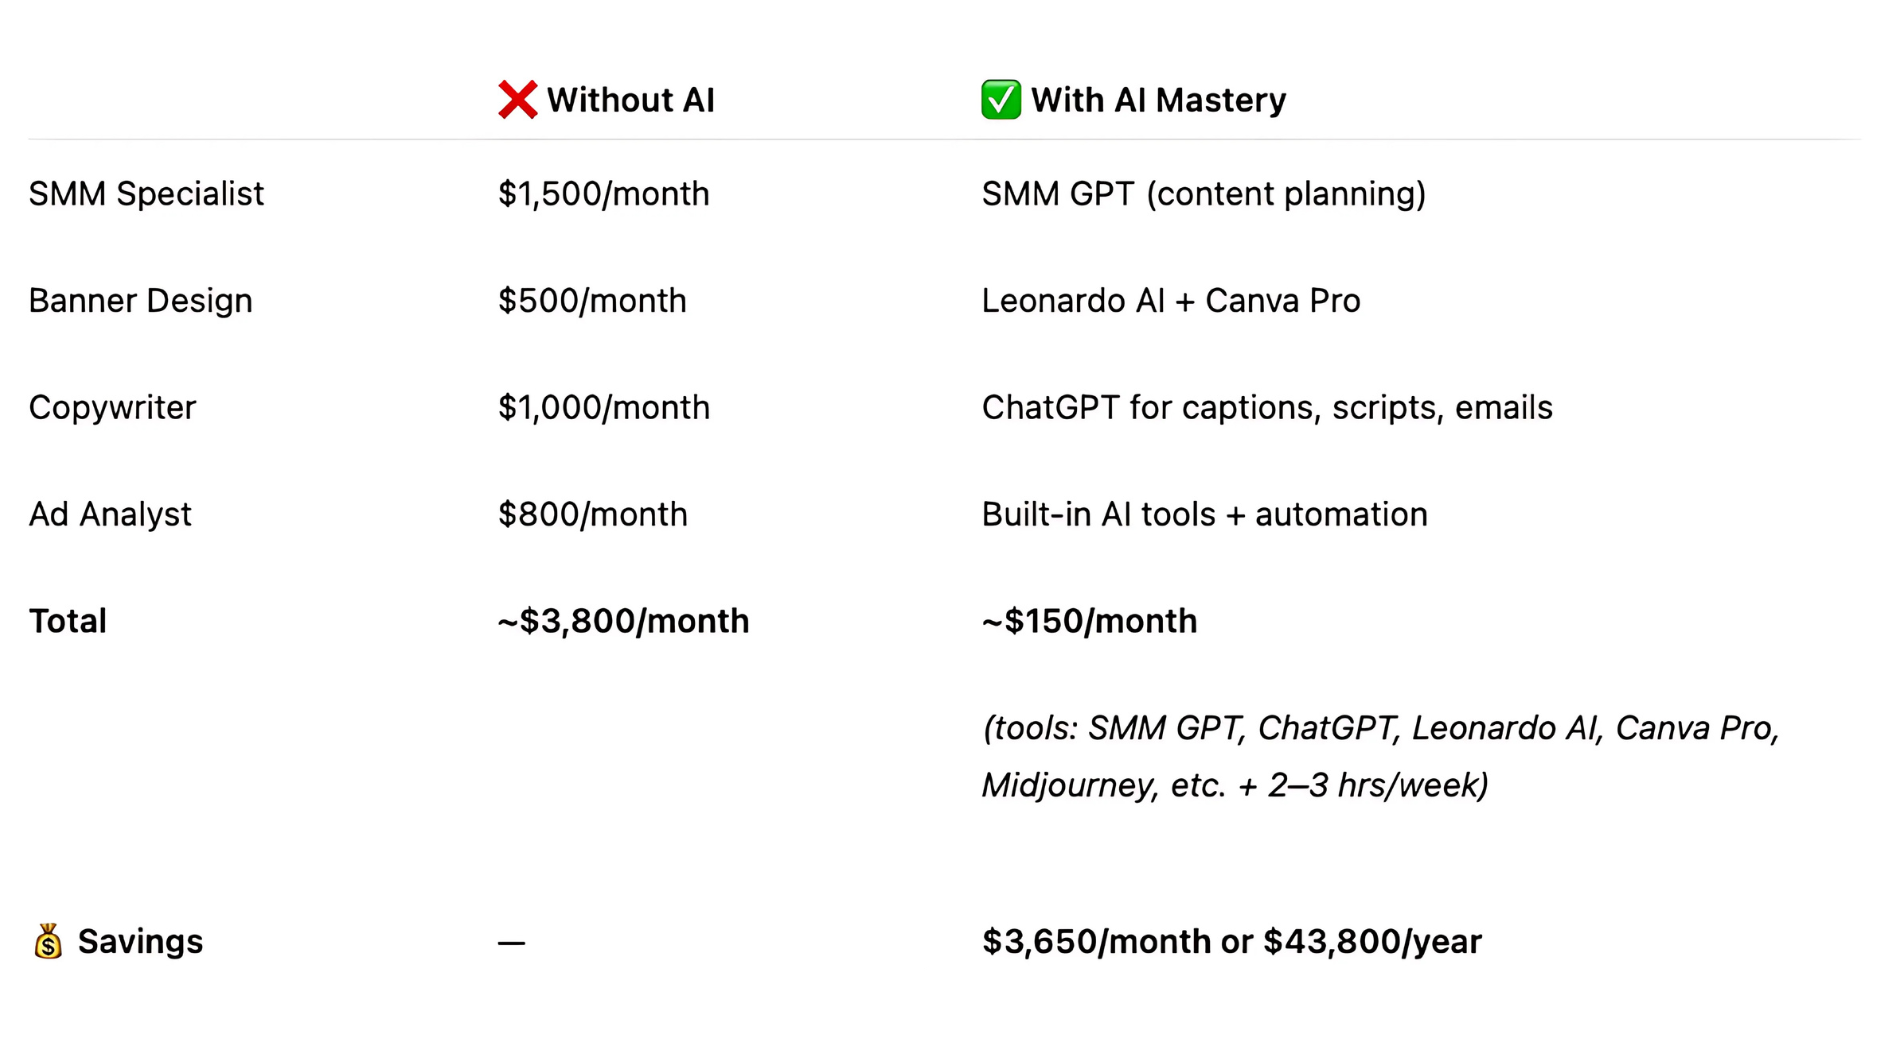This screenshot has width=1879, height=1057.
Task: Click the ~$3,800/month total cell
Action: point(623,621)
